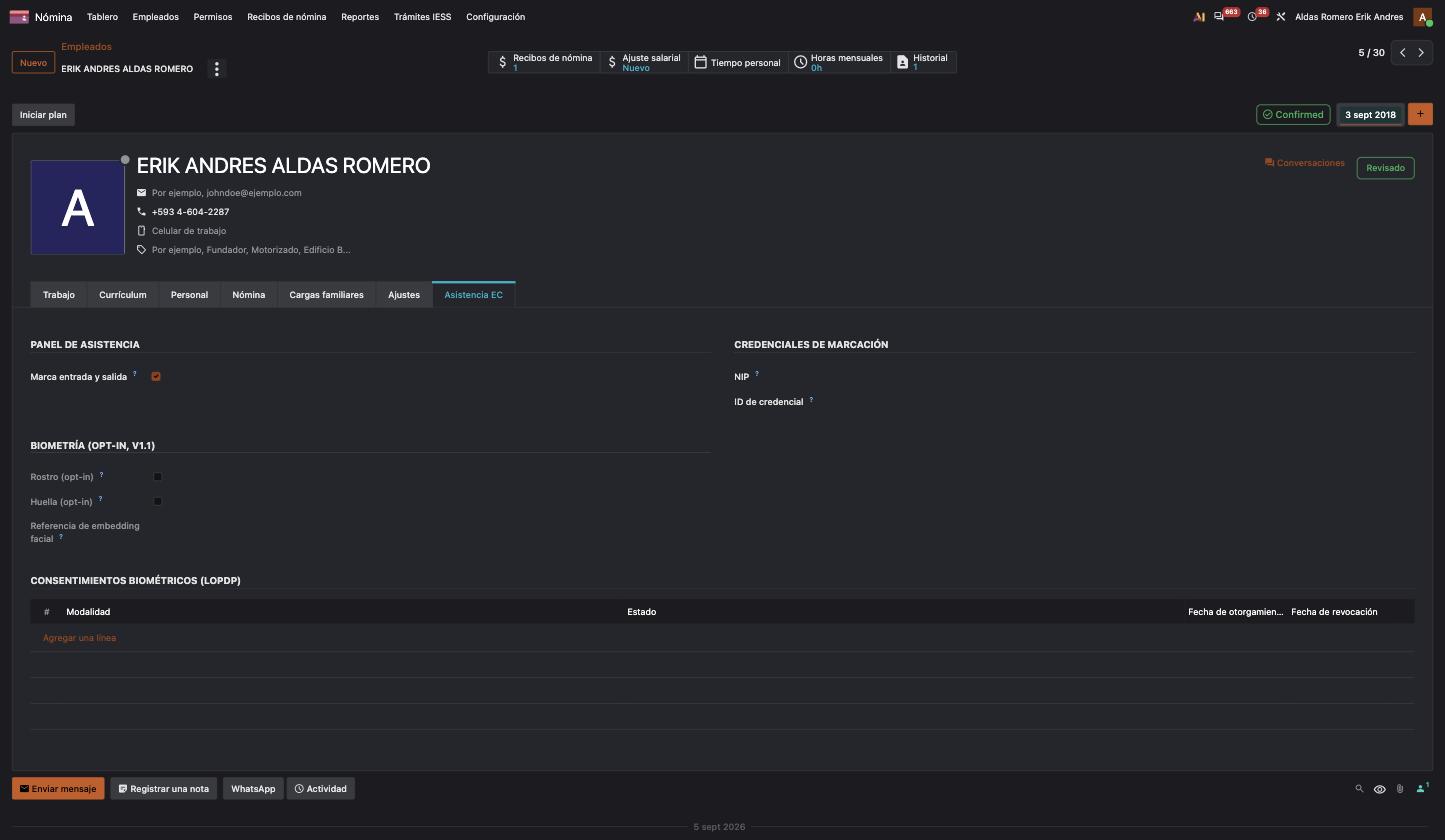Open the Ajustes tab
Viewport: 1445px width, 840px height.
click(404, 295)
